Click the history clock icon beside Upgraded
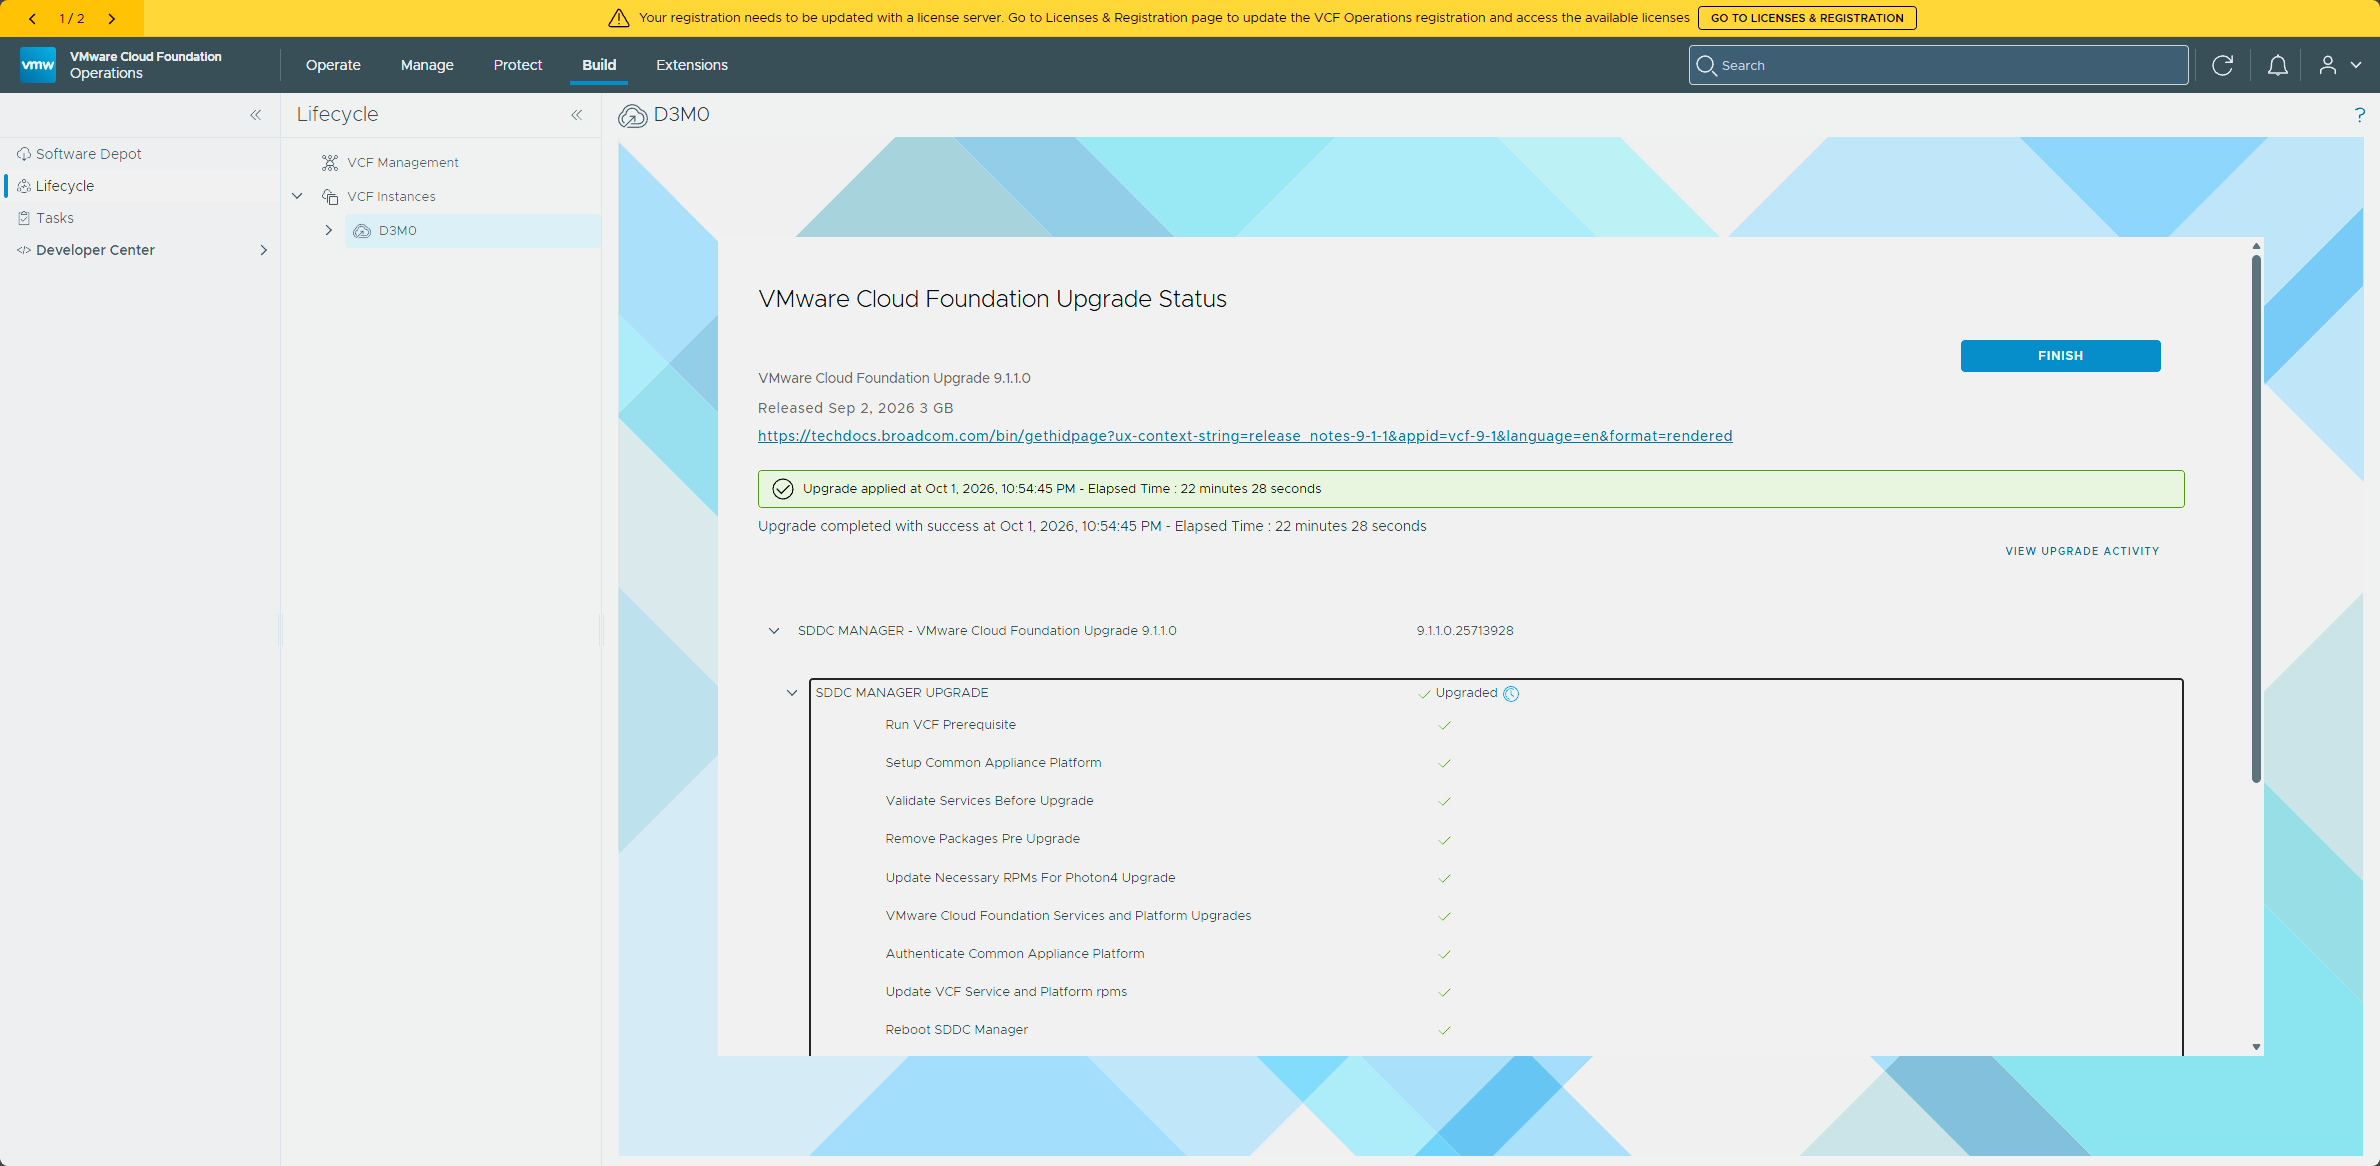2380x1166 pixels. pos(1511,694)
